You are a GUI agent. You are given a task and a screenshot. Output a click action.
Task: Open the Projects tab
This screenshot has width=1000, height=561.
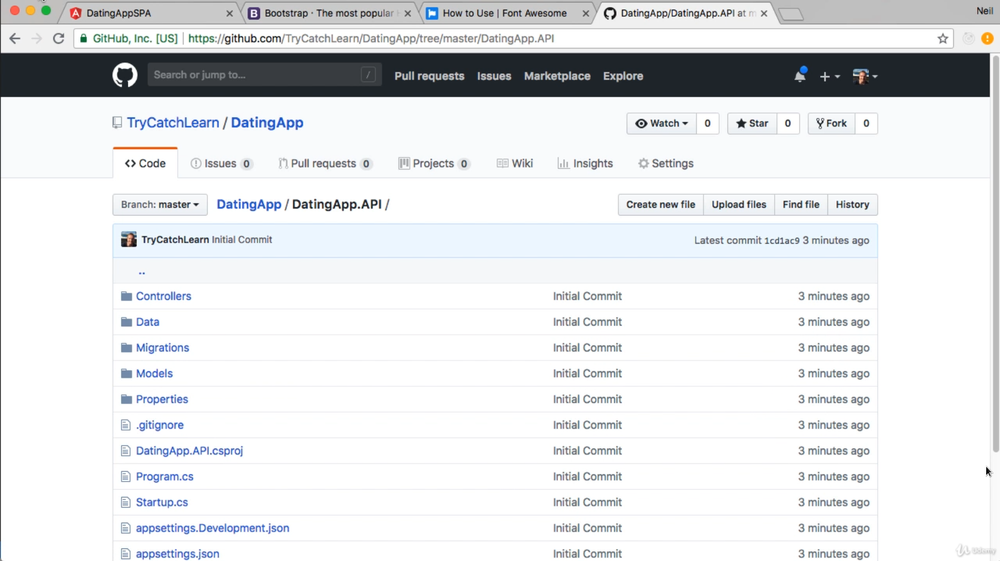point(434,164)
